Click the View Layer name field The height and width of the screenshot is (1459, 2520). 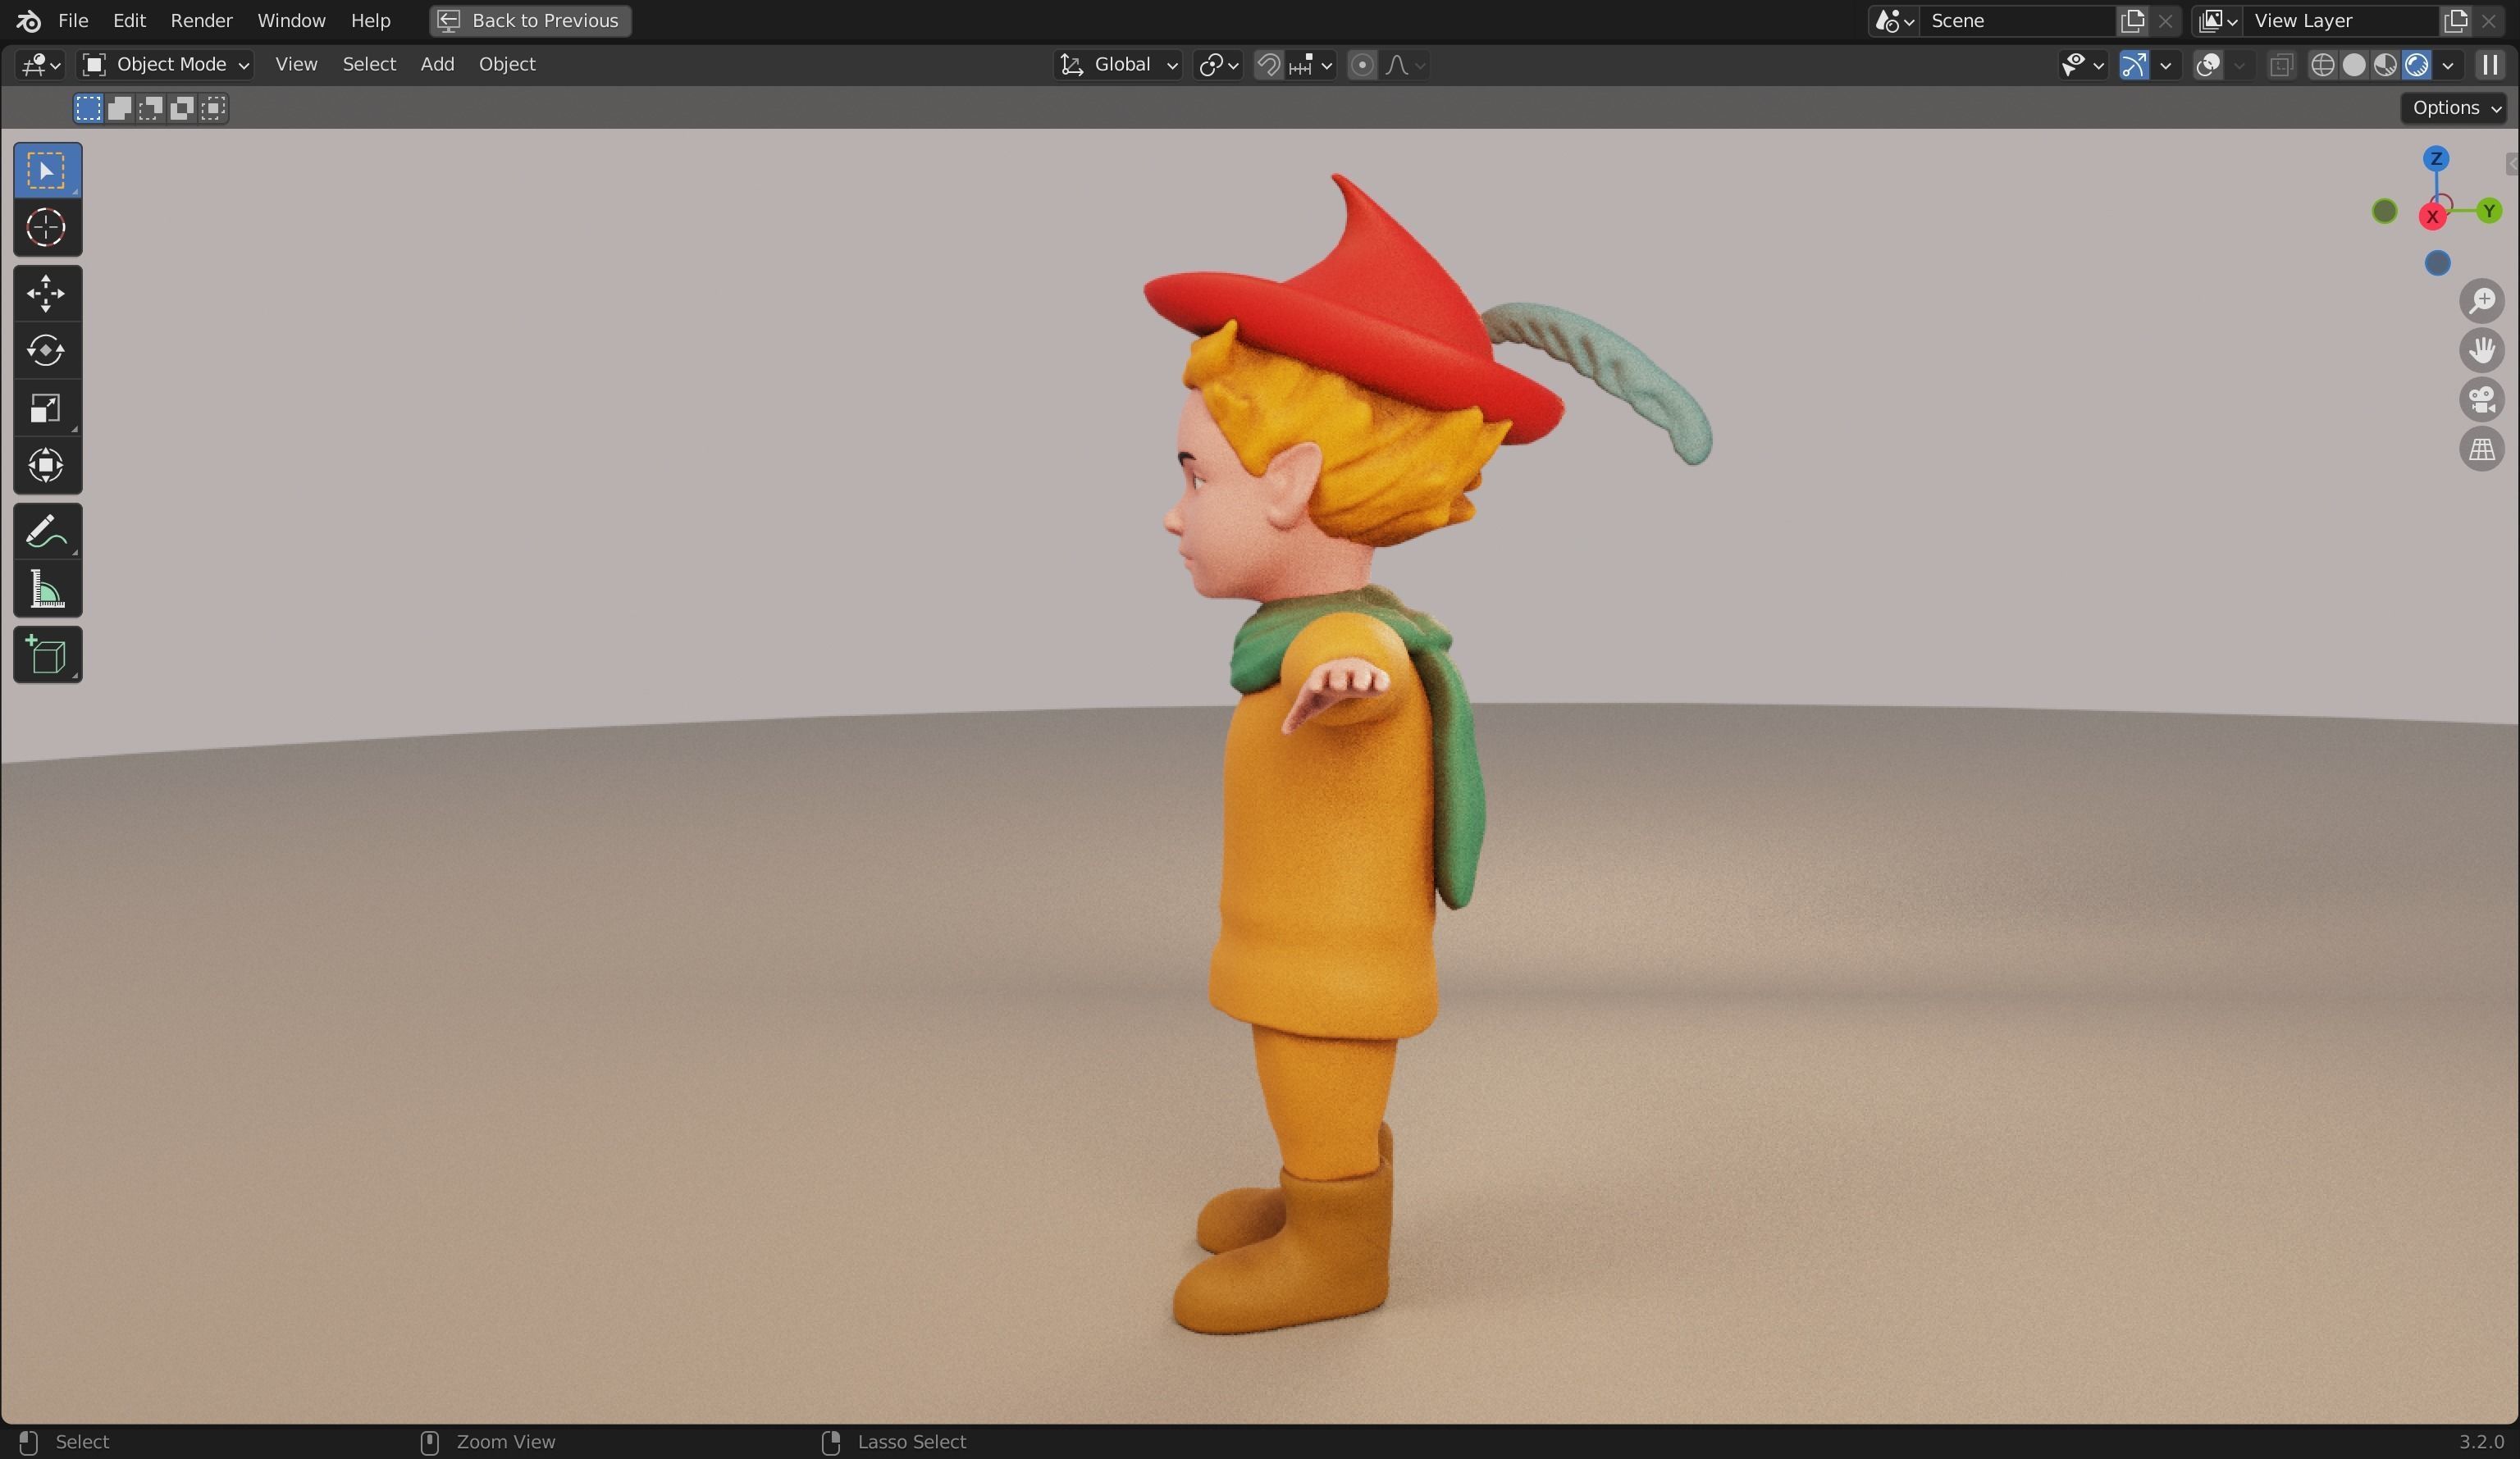click(x=2340, y=21)
